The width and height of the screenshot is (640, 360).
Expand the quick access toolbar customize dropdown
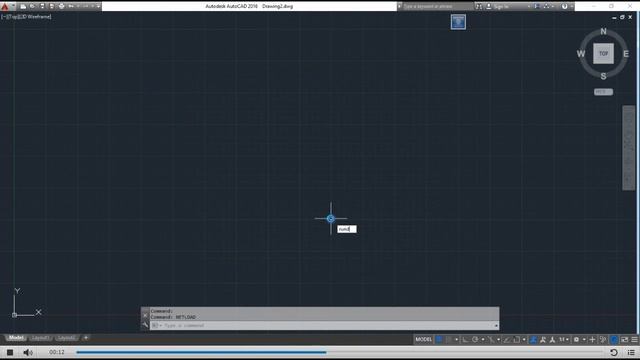(x=98, y=7)
